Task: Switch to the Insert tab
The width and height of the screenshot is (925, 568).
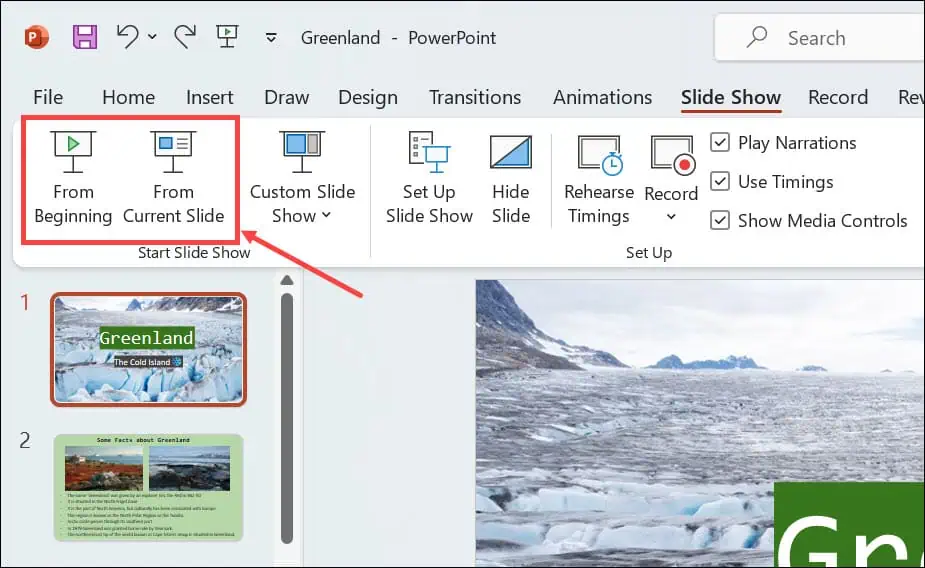Action: pos(209,97)
